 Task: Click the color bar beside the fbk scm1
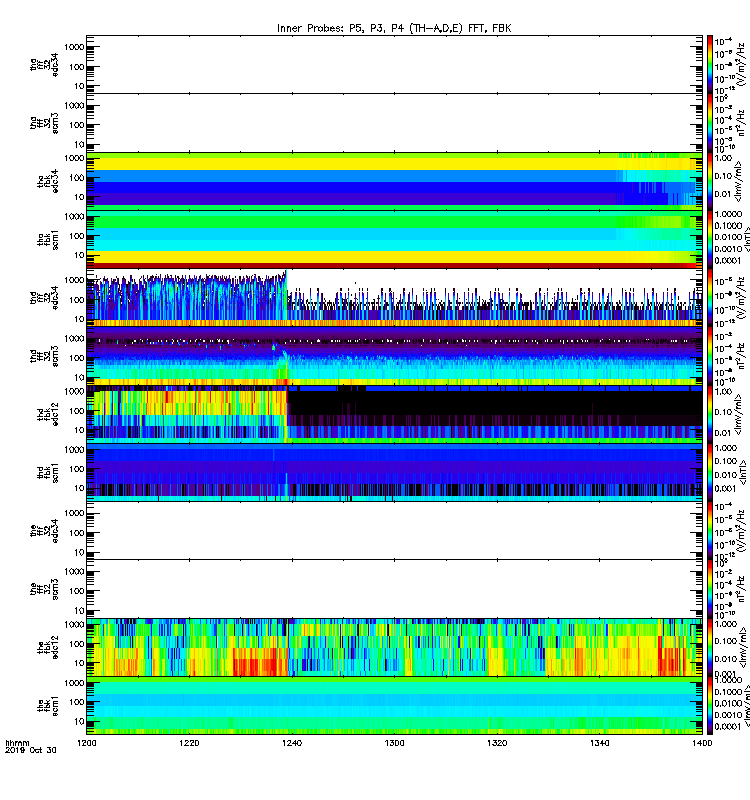click(710, 706)
